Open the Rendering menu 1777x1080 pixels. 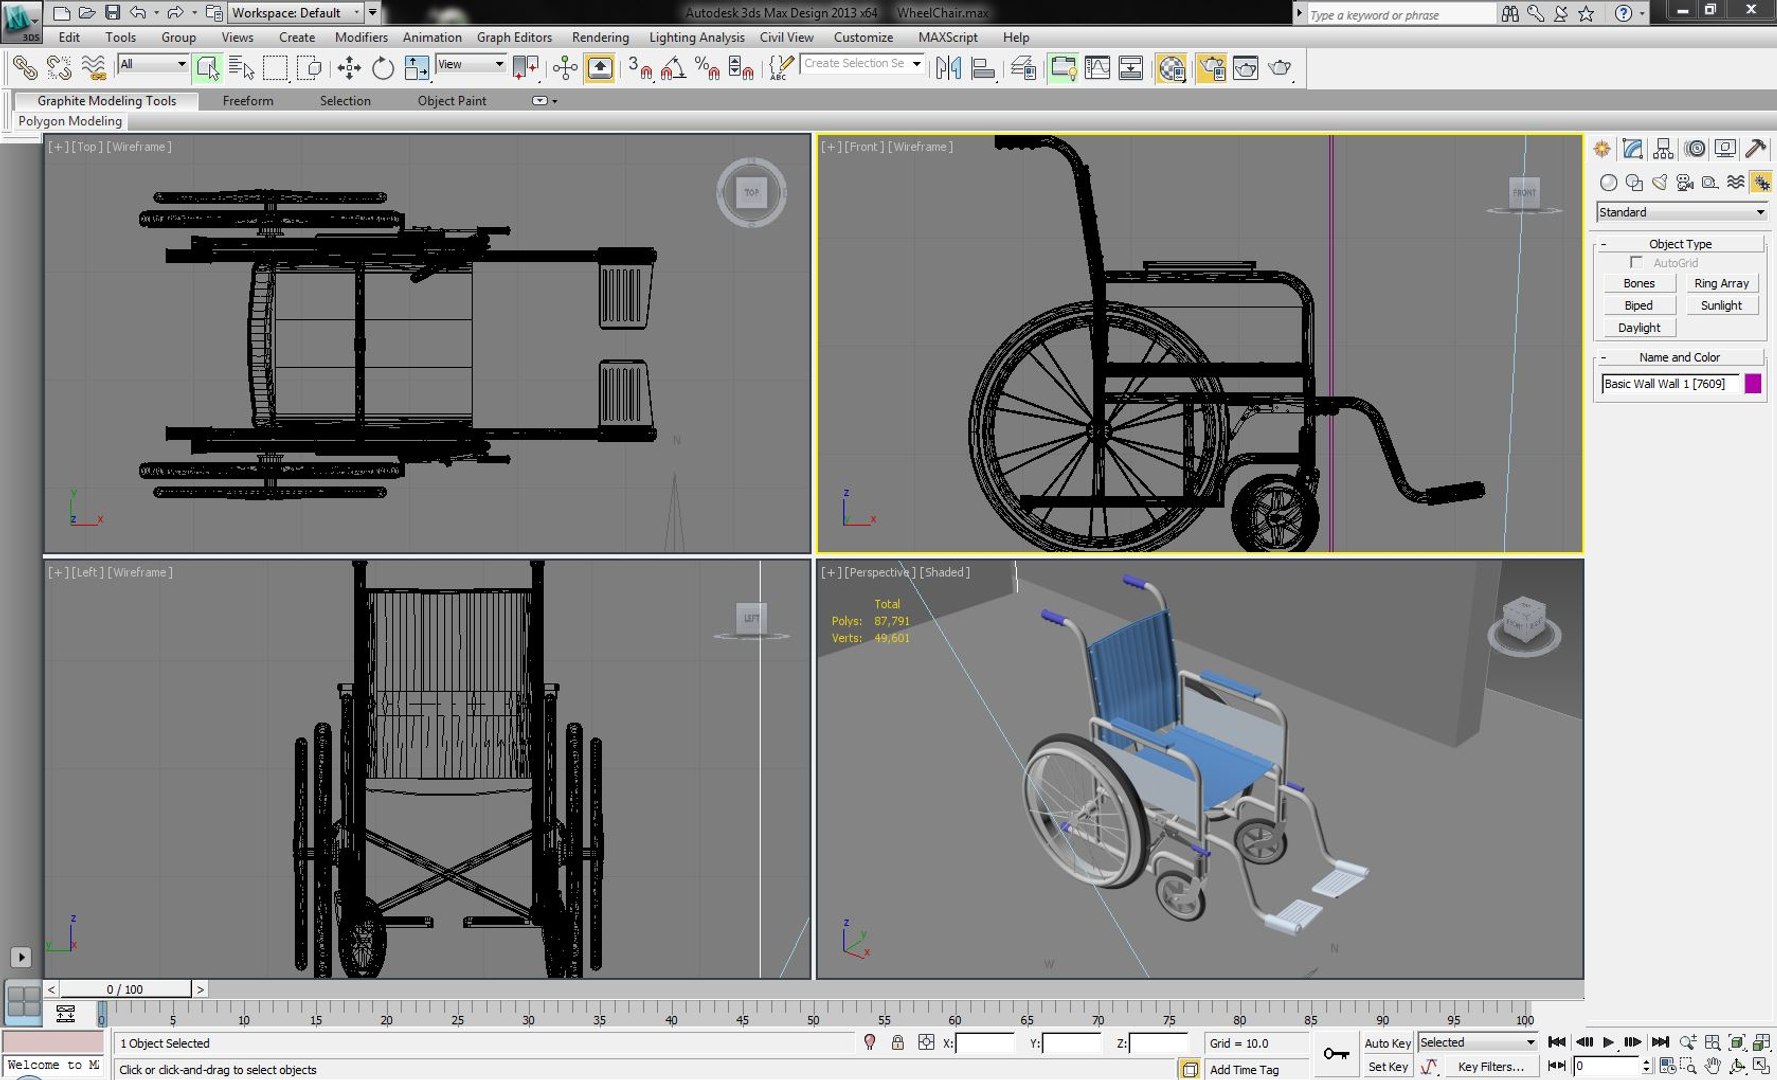[600, 37]
